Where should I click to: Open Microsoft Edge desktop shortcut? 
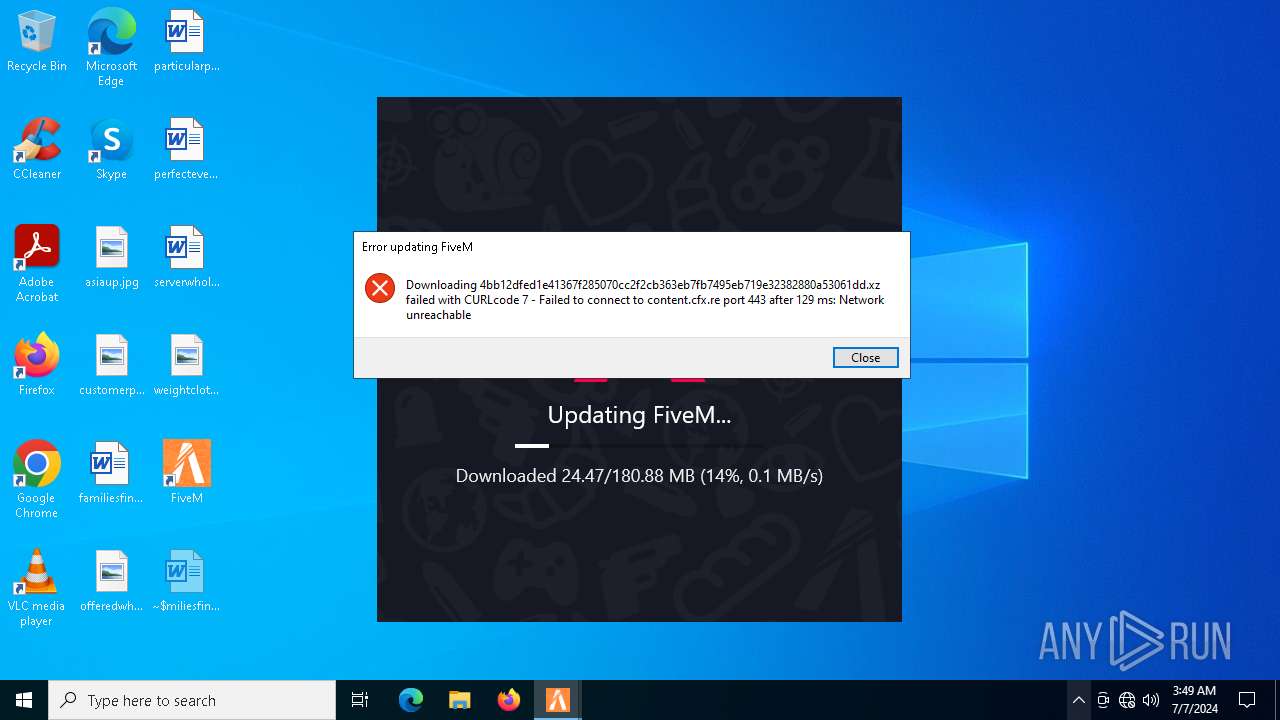tap(111, 47)
